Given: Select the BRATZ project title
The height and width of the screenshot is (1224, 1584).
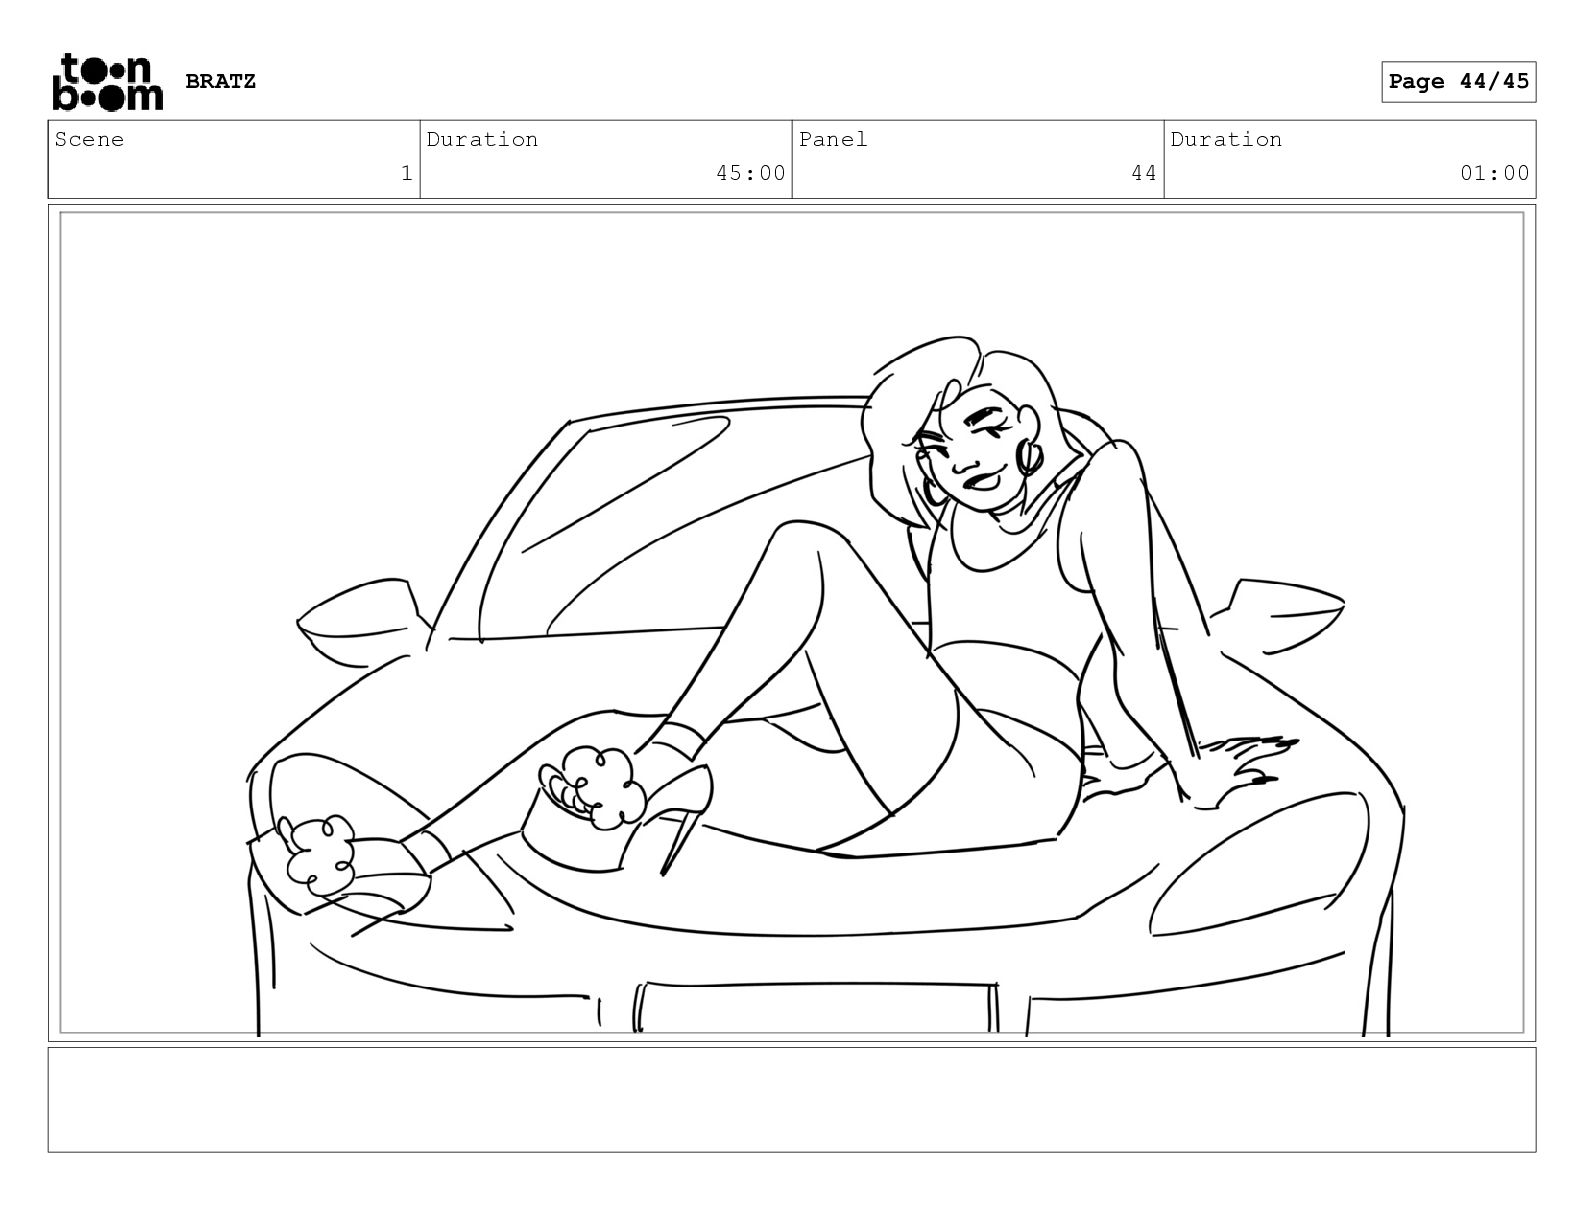Looking at the screenshot, I should (220, 81).
